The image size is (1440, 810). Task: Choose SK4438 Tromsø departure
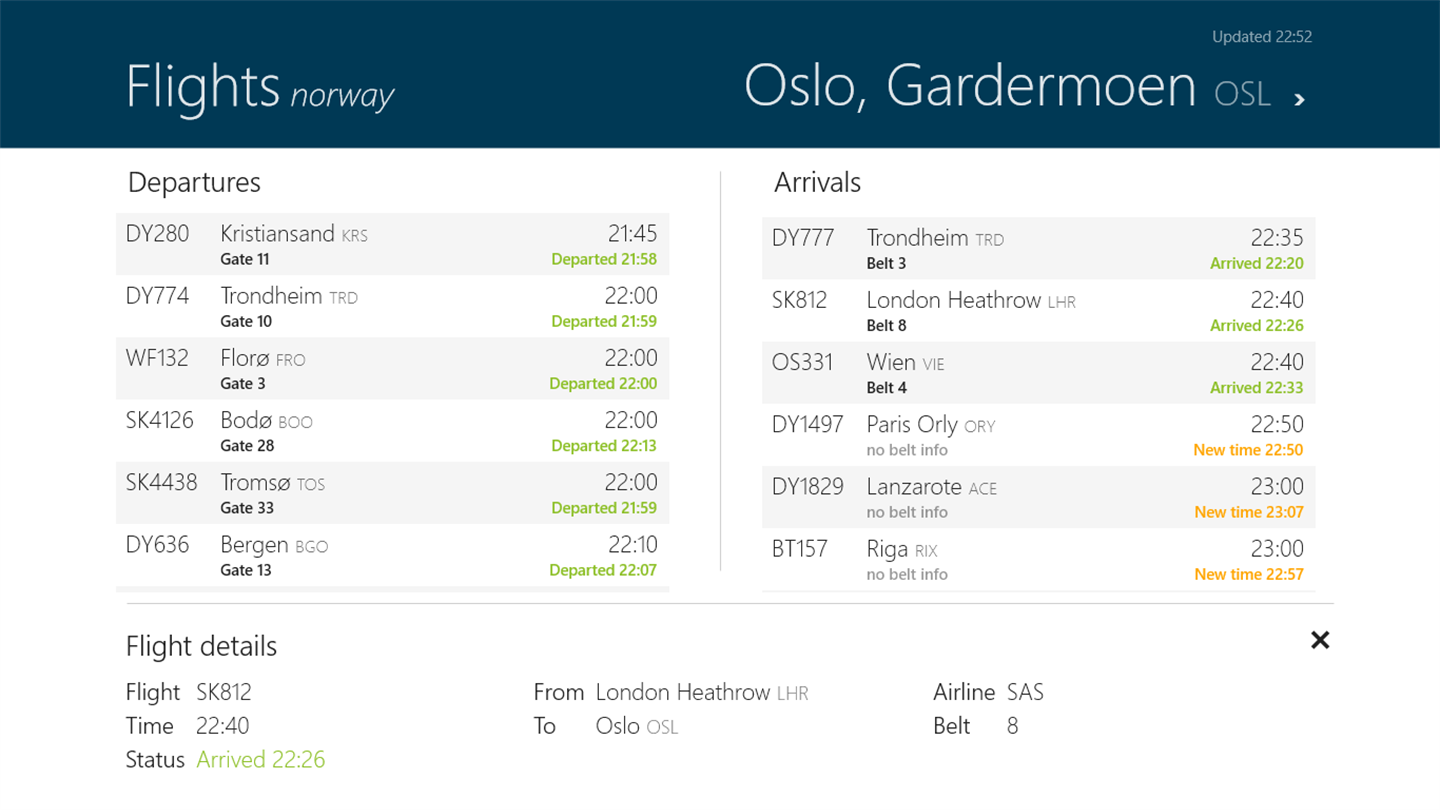tap(392, 493)
